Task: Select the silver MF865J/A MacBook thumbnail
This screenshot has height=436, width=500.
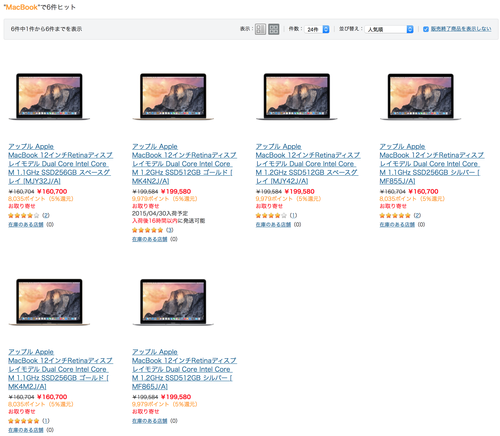Action: point(173,302)
